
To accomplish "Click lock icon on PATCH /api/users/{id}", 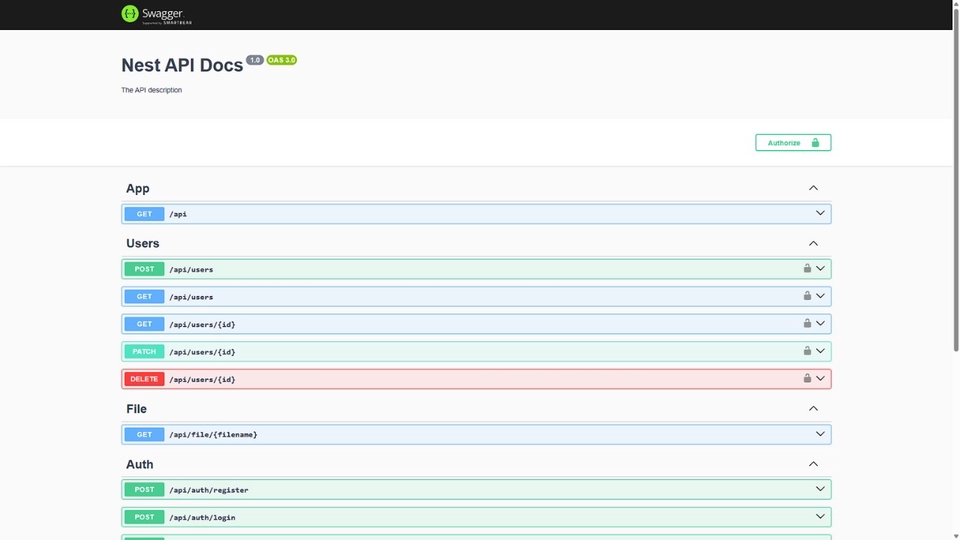I will pos(807,351).
